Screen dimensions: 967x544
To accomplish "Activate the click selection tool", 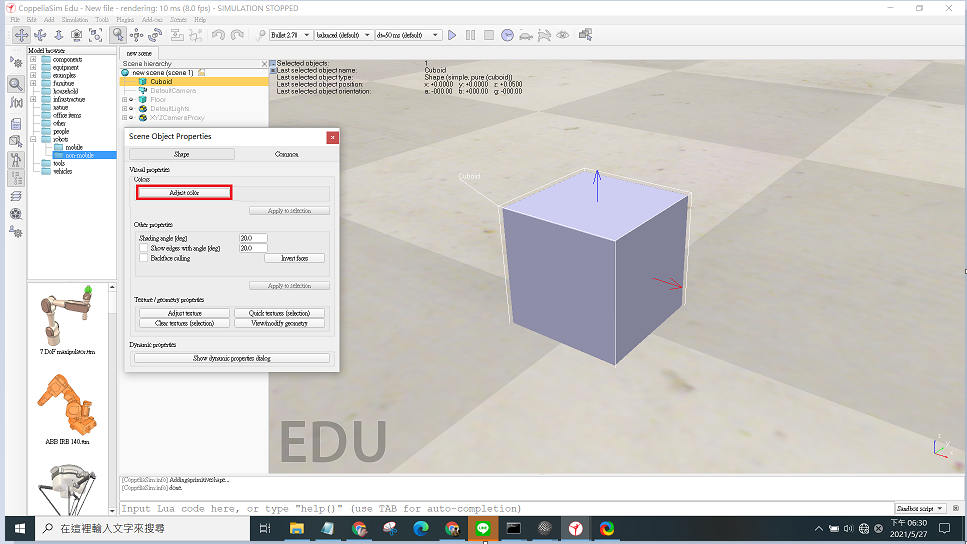I will click(117, 35).
